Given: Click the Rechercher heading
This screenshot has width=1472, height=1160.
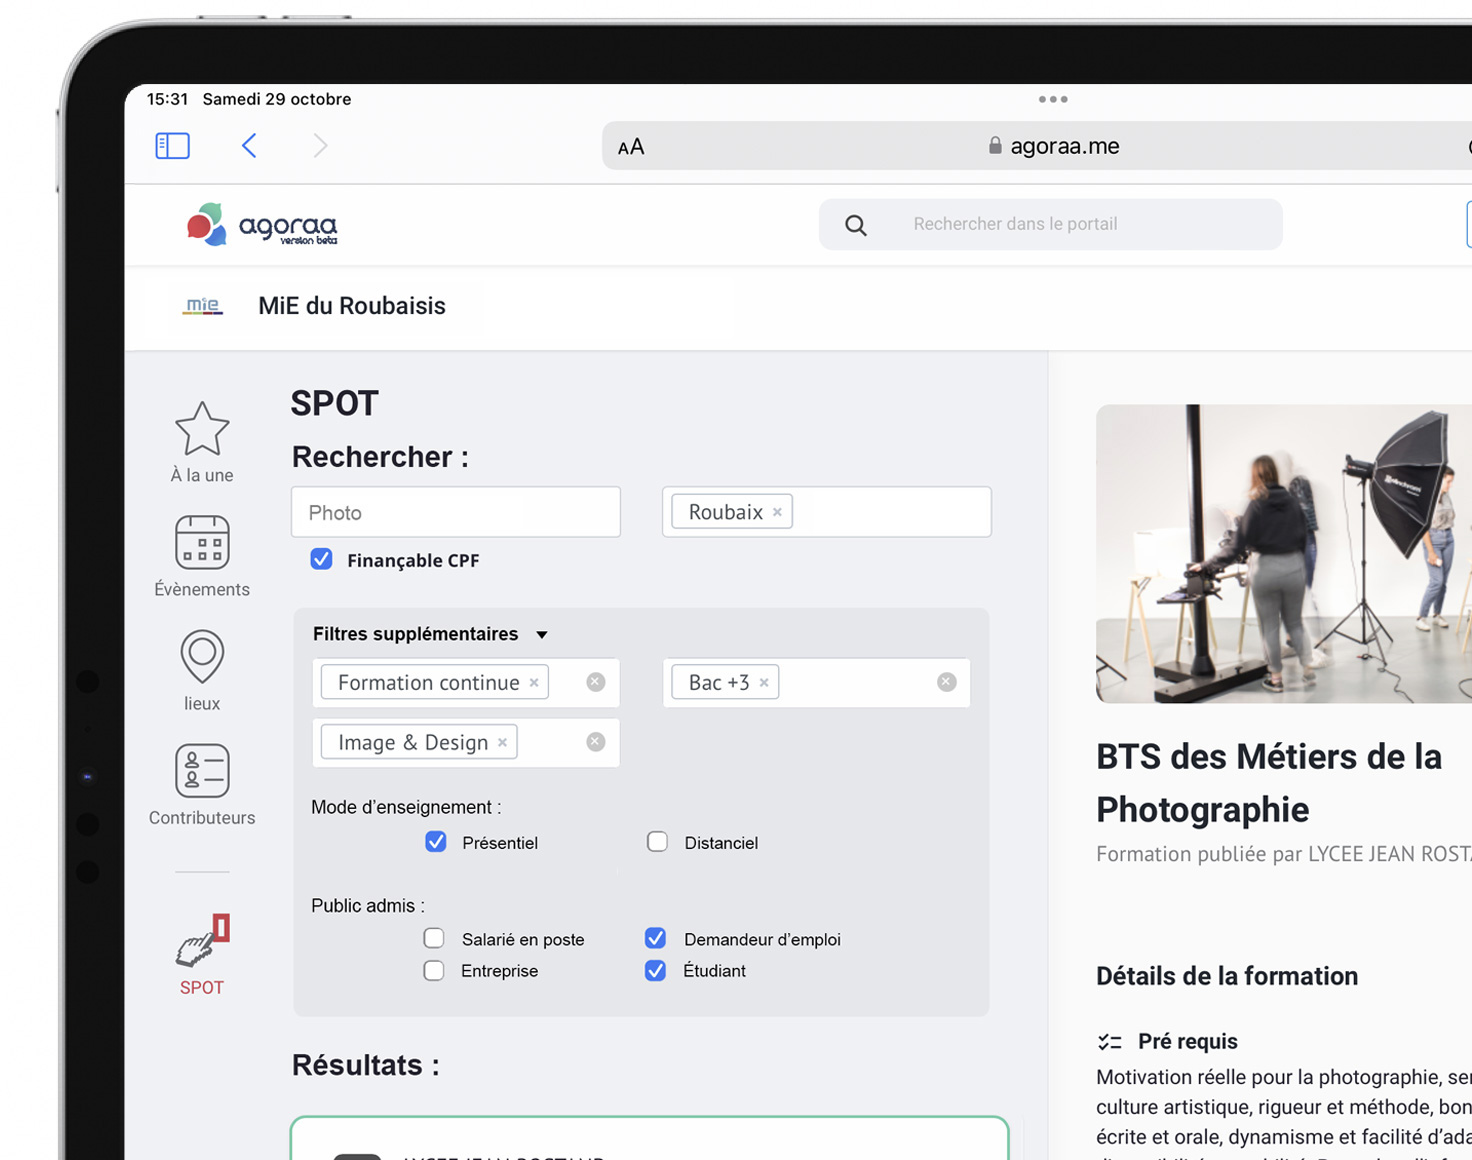Looking at the screenshot, I should (381, 457).
